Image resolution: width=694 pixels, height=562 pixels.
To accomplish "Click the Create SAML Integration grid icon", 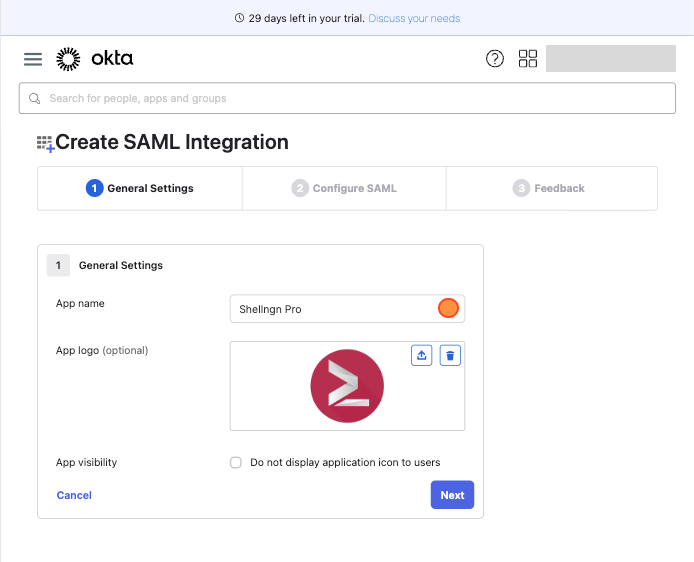I will pyautogui.click(x=45, y=144).
